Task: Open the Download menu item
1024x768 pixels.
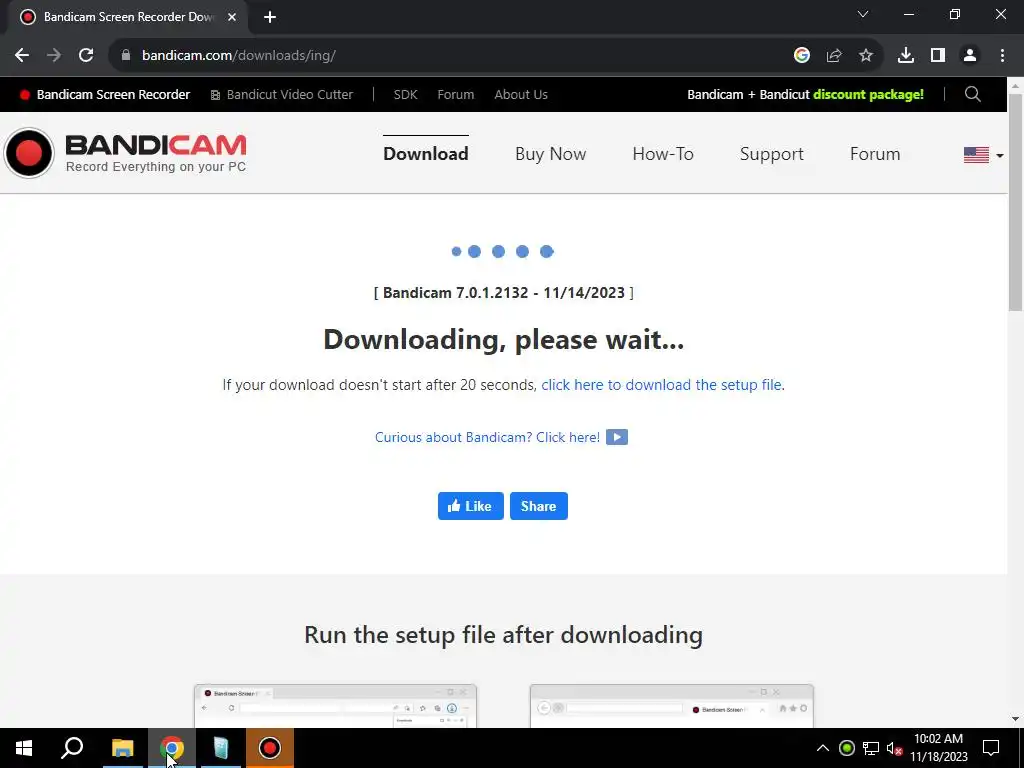Action: (x=426, y=153)
